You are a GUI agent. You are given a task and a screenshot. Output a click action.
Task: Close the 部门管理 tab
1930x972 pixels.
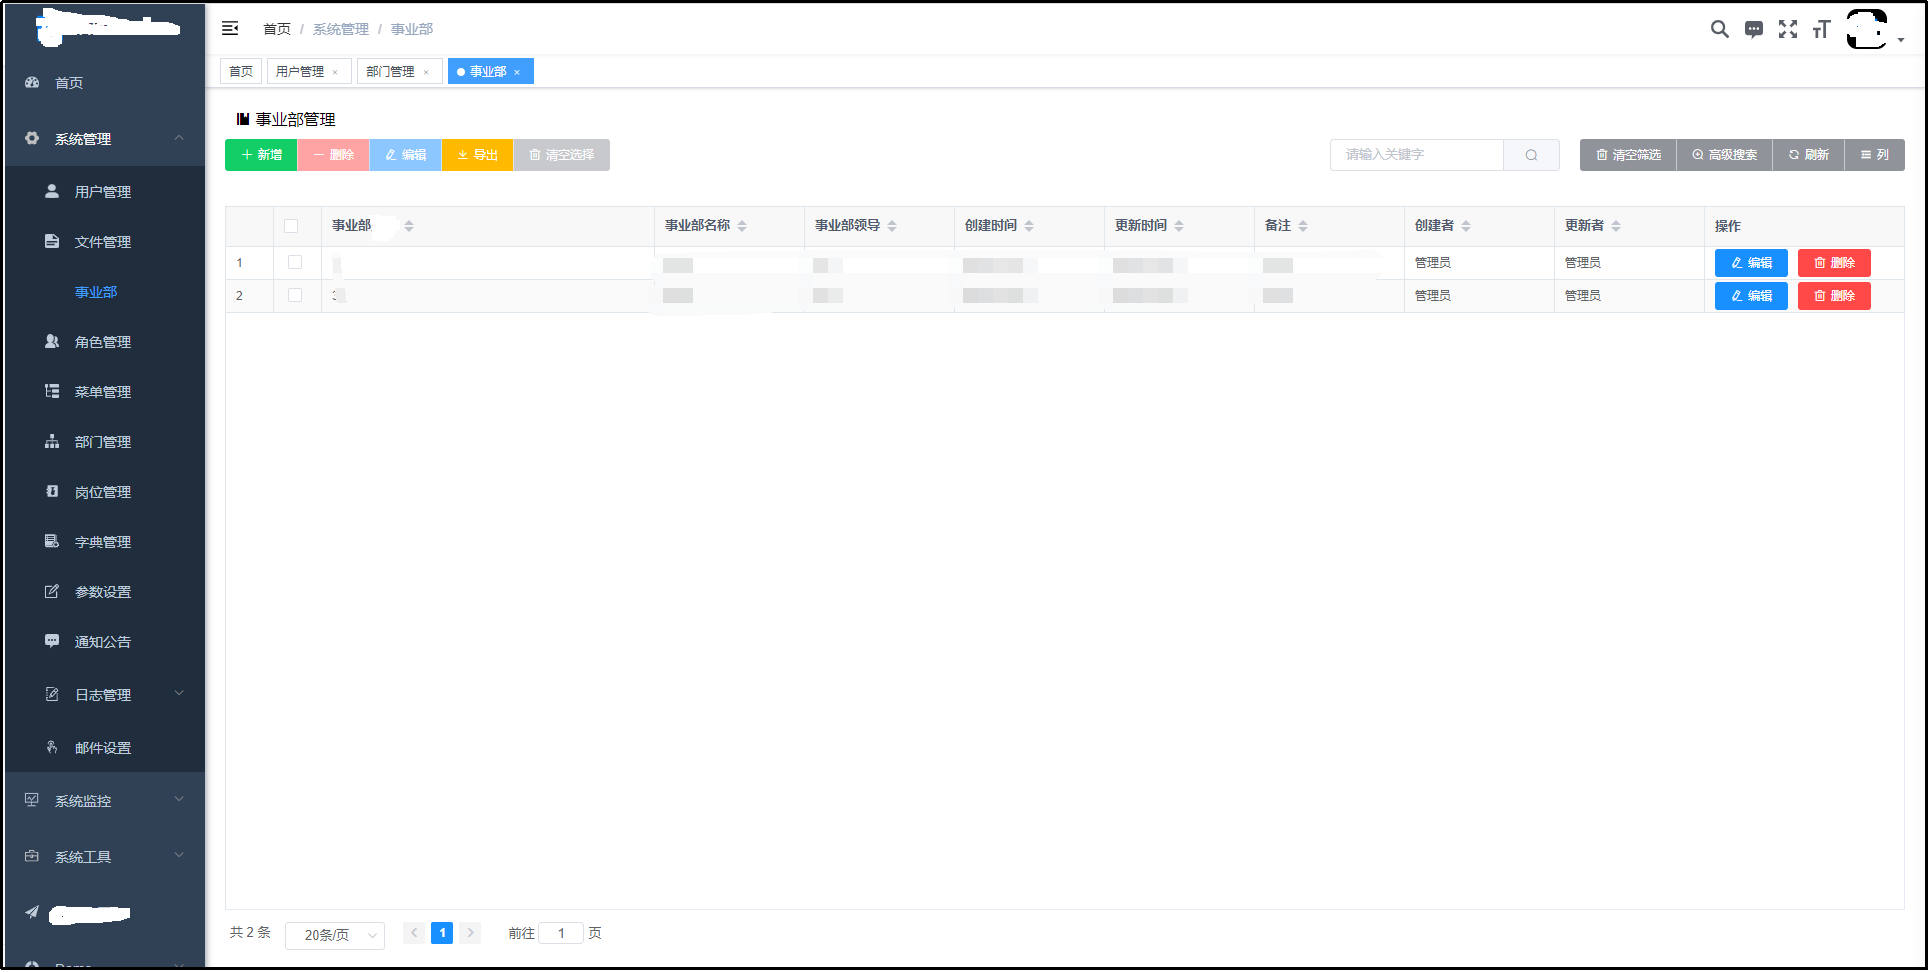426,72
